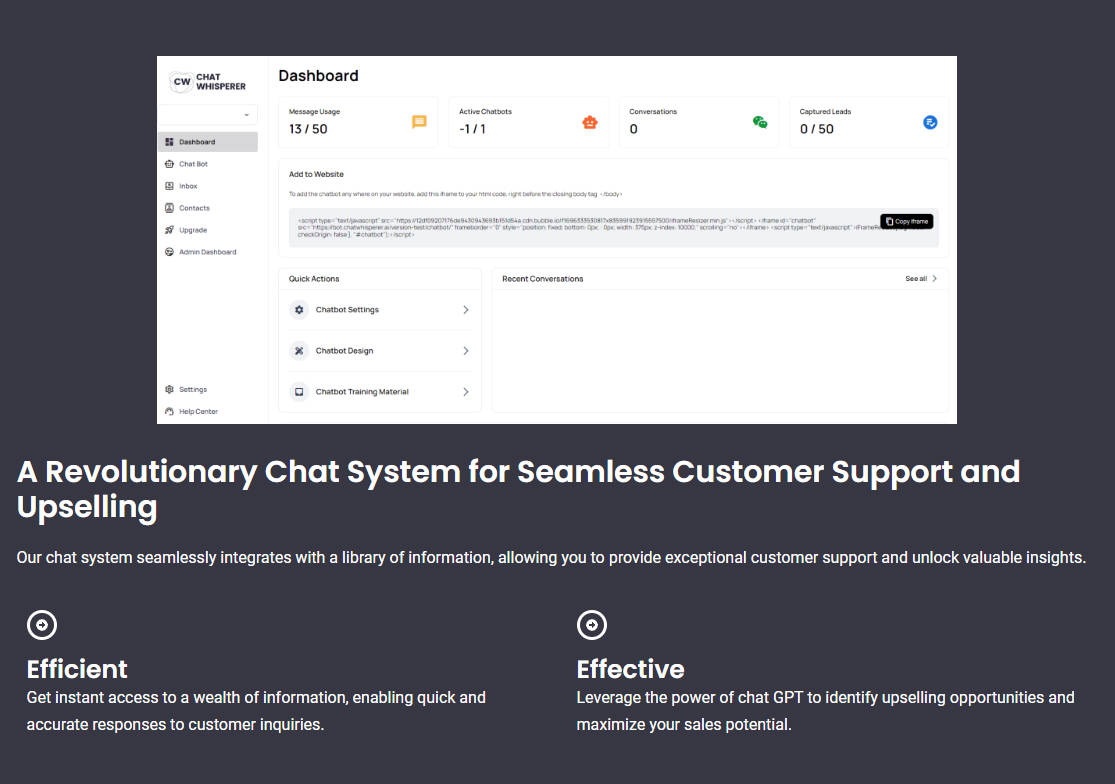Expand the Chatbot Settings chevron arrow
Image resolution: width=1115 pixels, height=784 pixels.
click(466, 310)
